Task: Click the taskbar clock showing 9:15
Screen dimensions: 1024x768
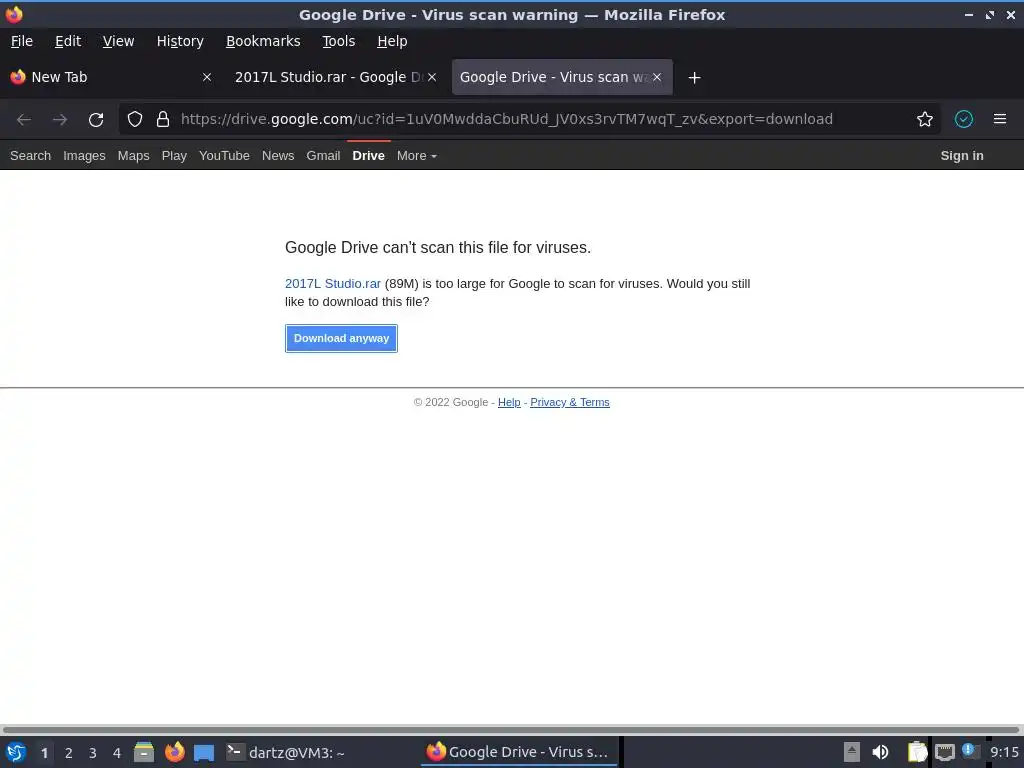Action: click(1004, 752)
